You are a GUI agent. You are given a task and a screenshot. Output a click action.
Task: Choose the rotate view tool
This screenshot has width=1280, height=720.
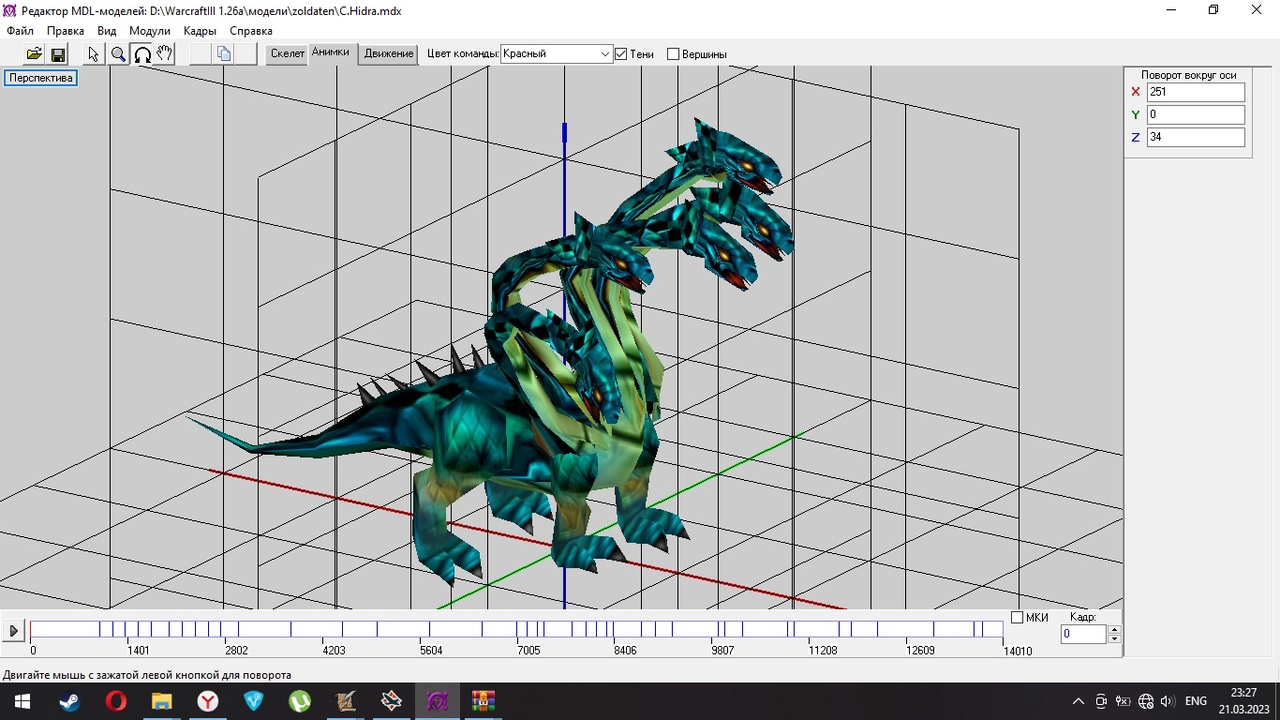(x=142, y=54)
